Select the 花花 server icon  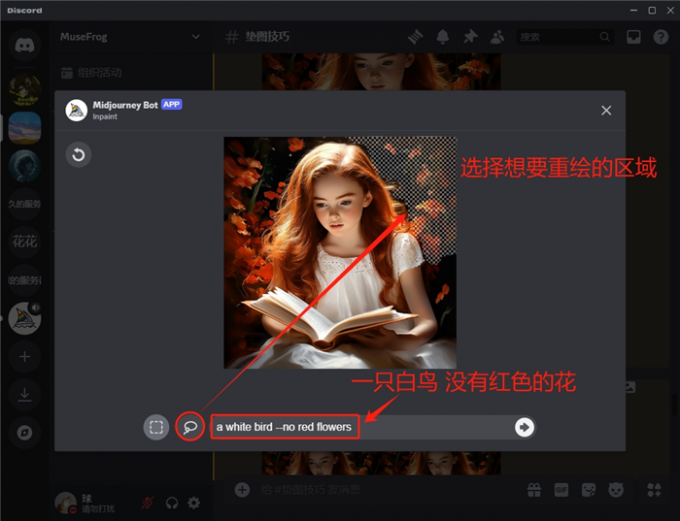(x=25, y=242)
